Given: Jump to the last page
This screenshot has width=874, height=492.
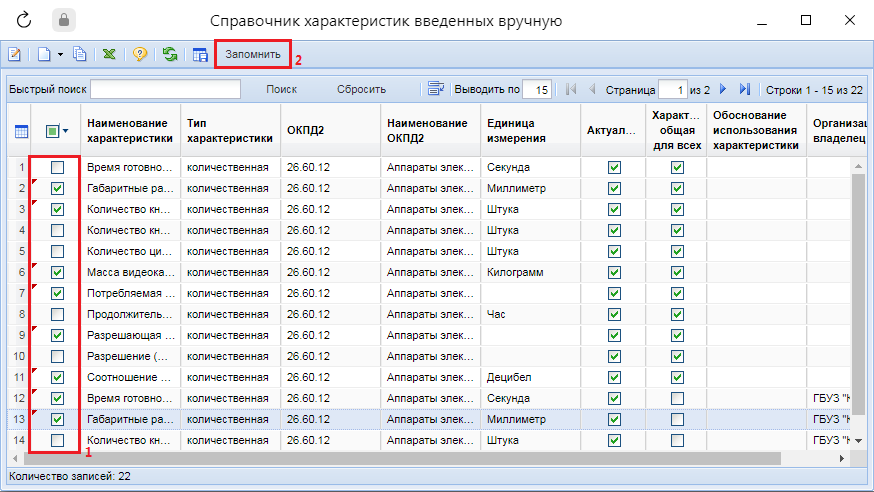Looking at the screenshot, I should tap(744, 89).
